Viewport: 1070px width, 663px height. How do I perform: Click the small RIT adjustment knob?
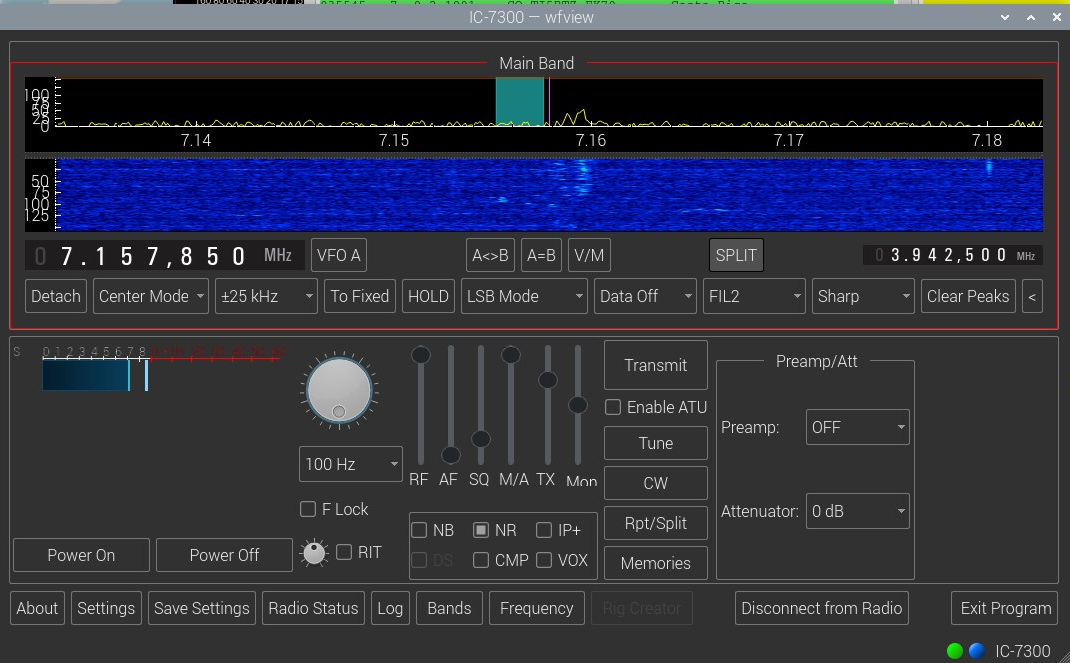[x=314, y=552]
